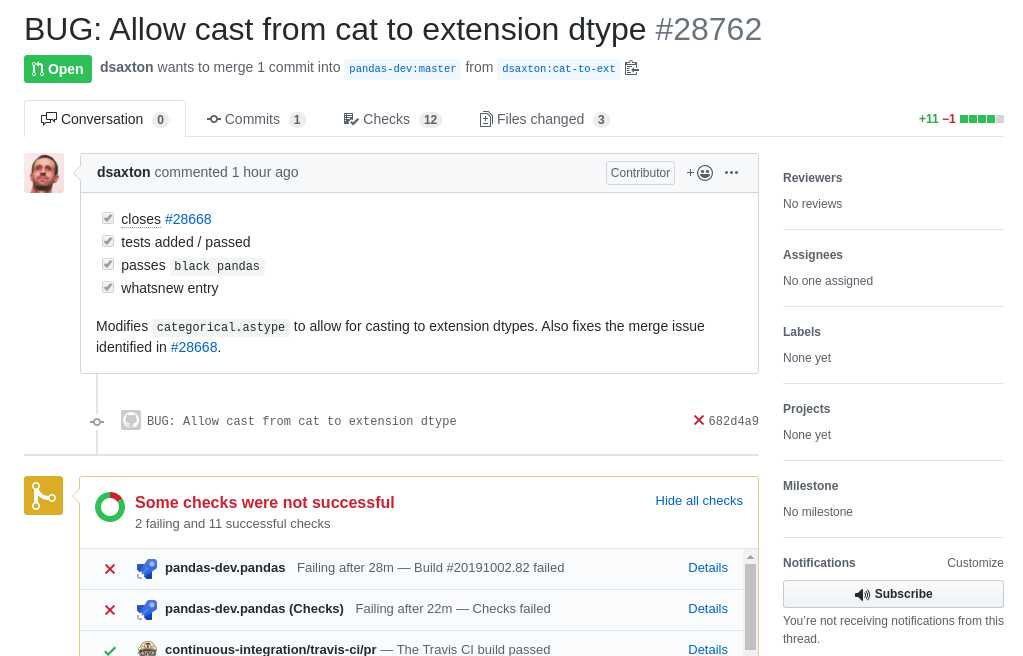Open issue #28668 from the comment

click(x=194, y=347)
